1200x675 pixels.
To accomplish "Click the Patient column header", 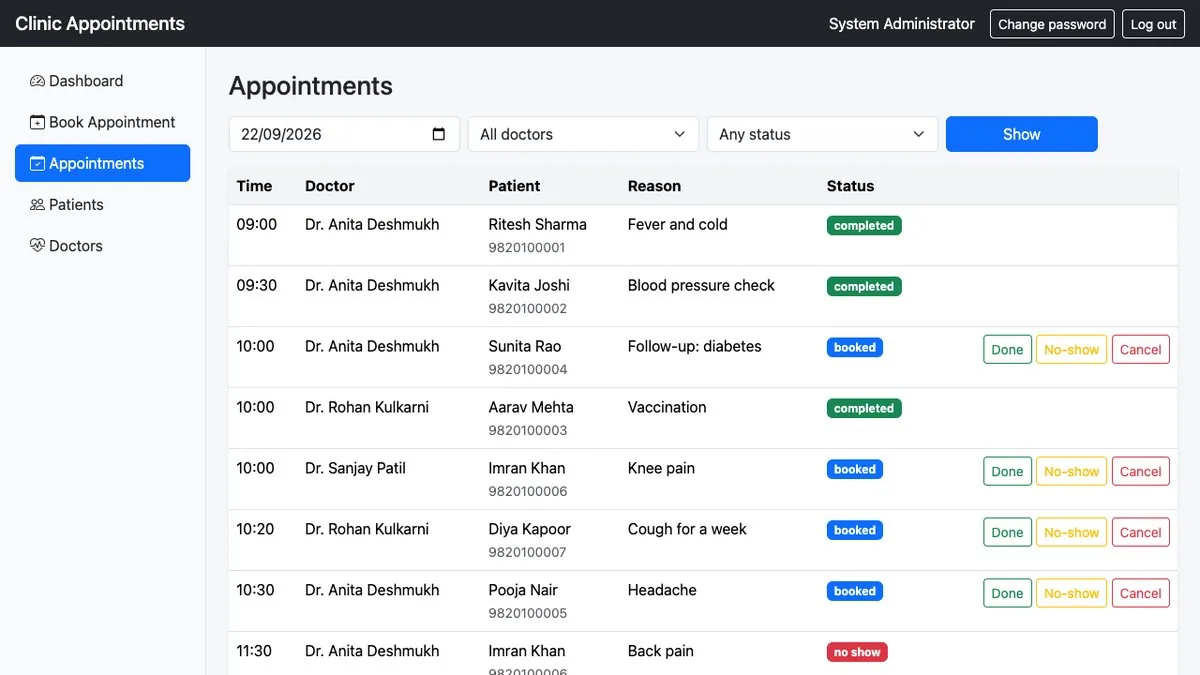I will point(514,186).
